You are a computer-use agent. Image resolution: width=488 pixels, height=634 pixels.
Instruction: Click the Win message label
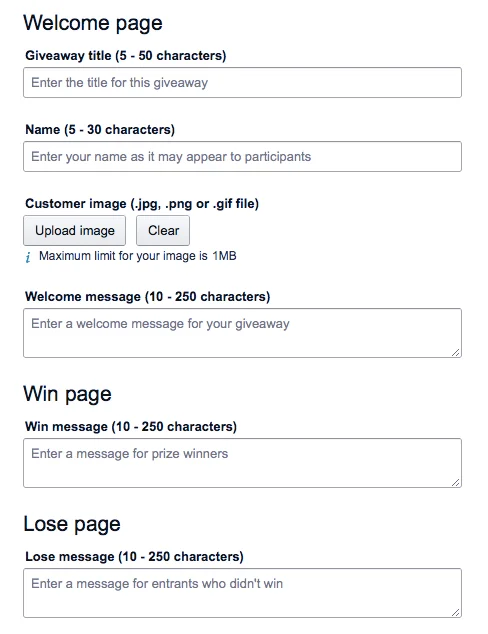pyautogui.click(x=131, y=427)
